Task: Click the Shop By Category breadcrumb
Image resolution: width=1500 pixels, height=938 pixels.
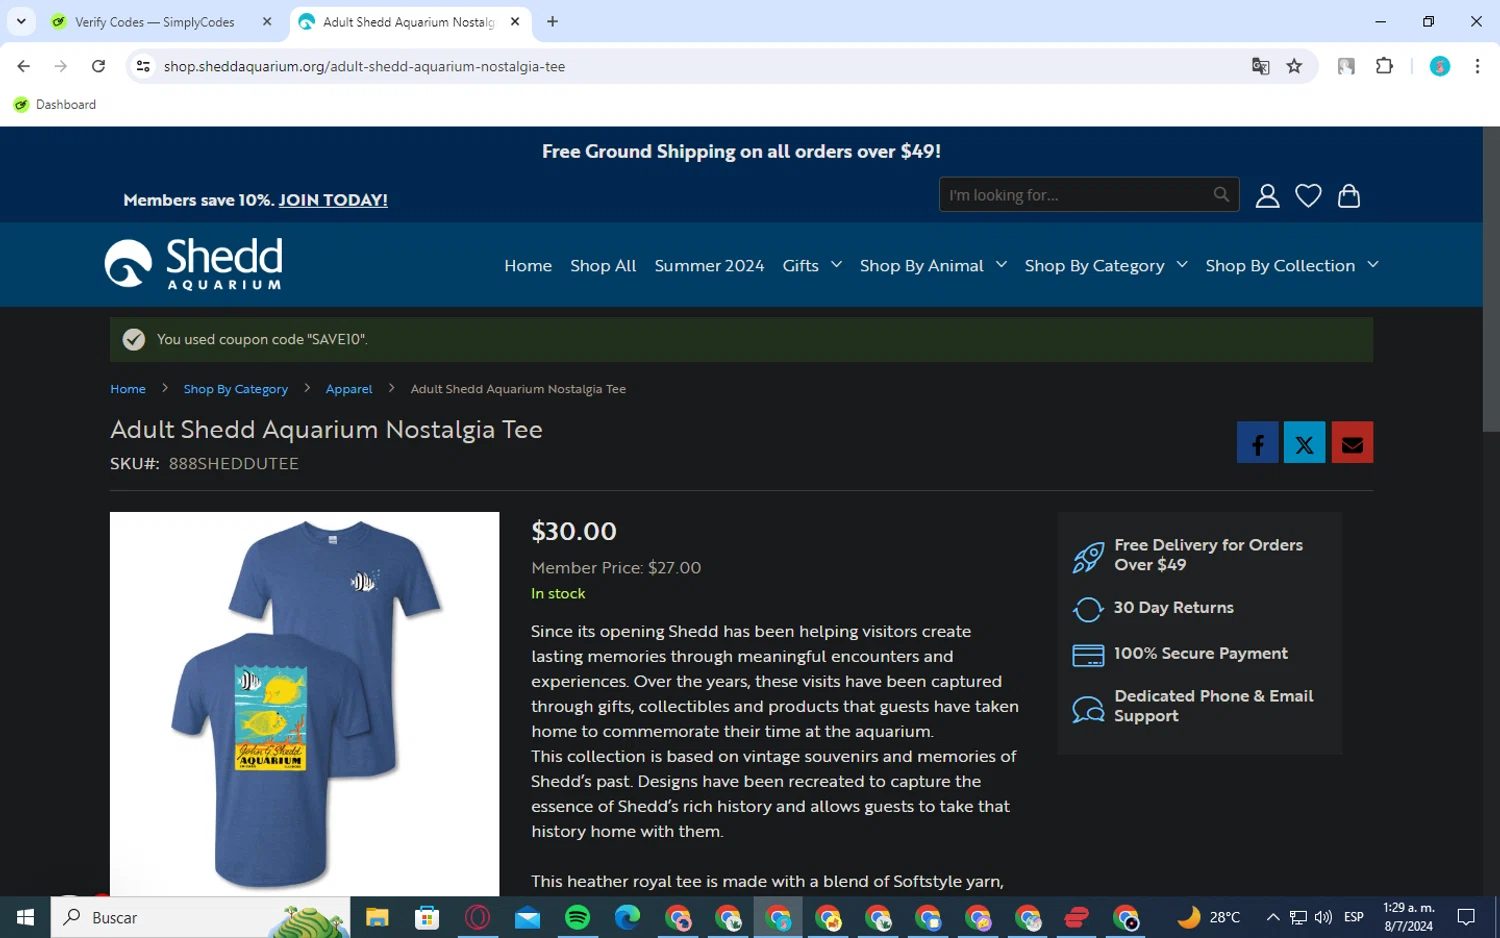Action: point(236,389)
